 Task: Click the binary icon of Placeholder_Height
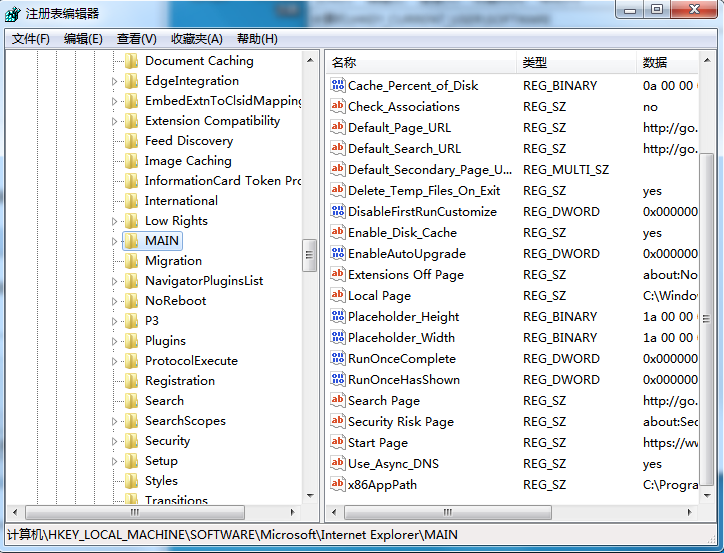click(338, 316)
